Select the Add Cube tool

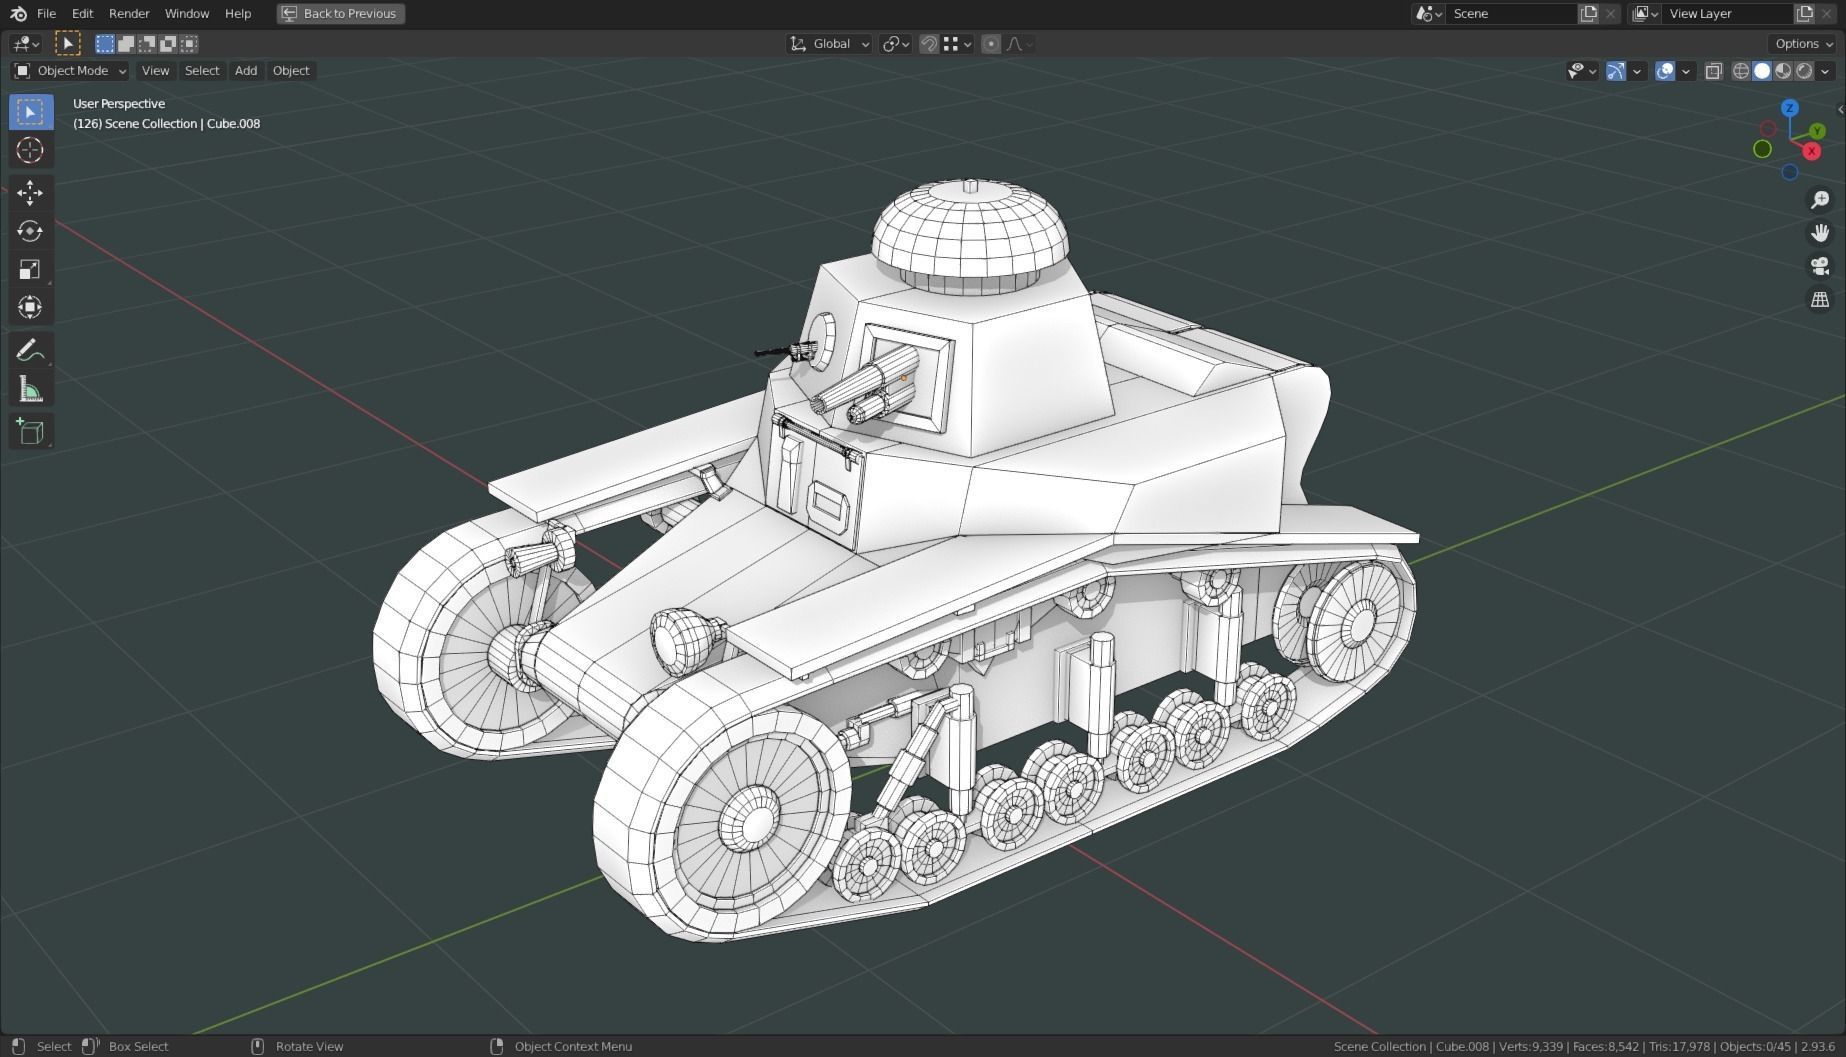(x=30, y=431)
